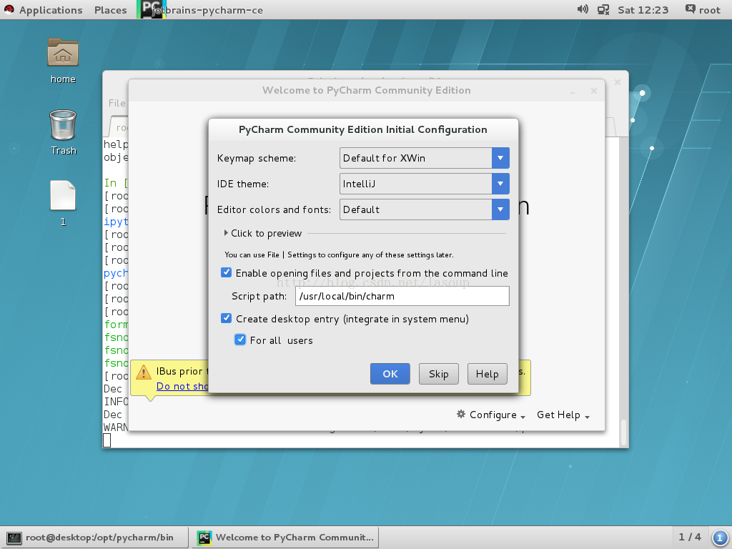
Task: Click the Script path input field
Action: click(402, 296)
